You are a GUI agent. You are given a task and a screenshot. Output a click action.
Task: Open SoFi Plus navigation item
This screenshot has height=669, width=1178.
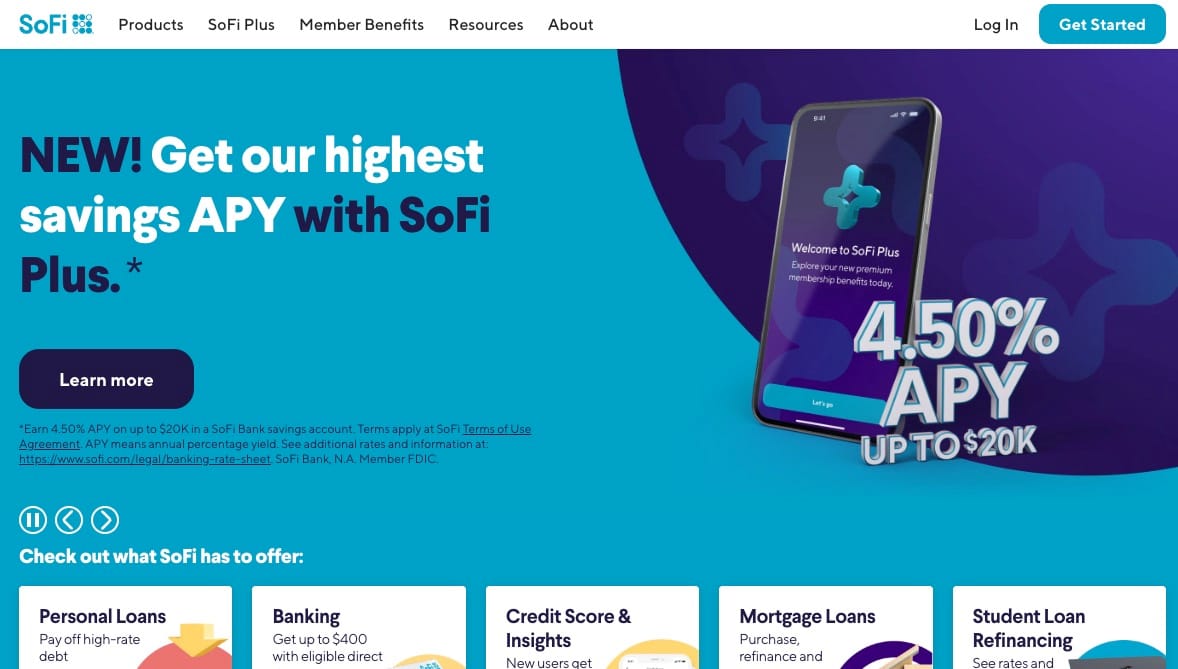pyautogui.click(x=241, y=25)
